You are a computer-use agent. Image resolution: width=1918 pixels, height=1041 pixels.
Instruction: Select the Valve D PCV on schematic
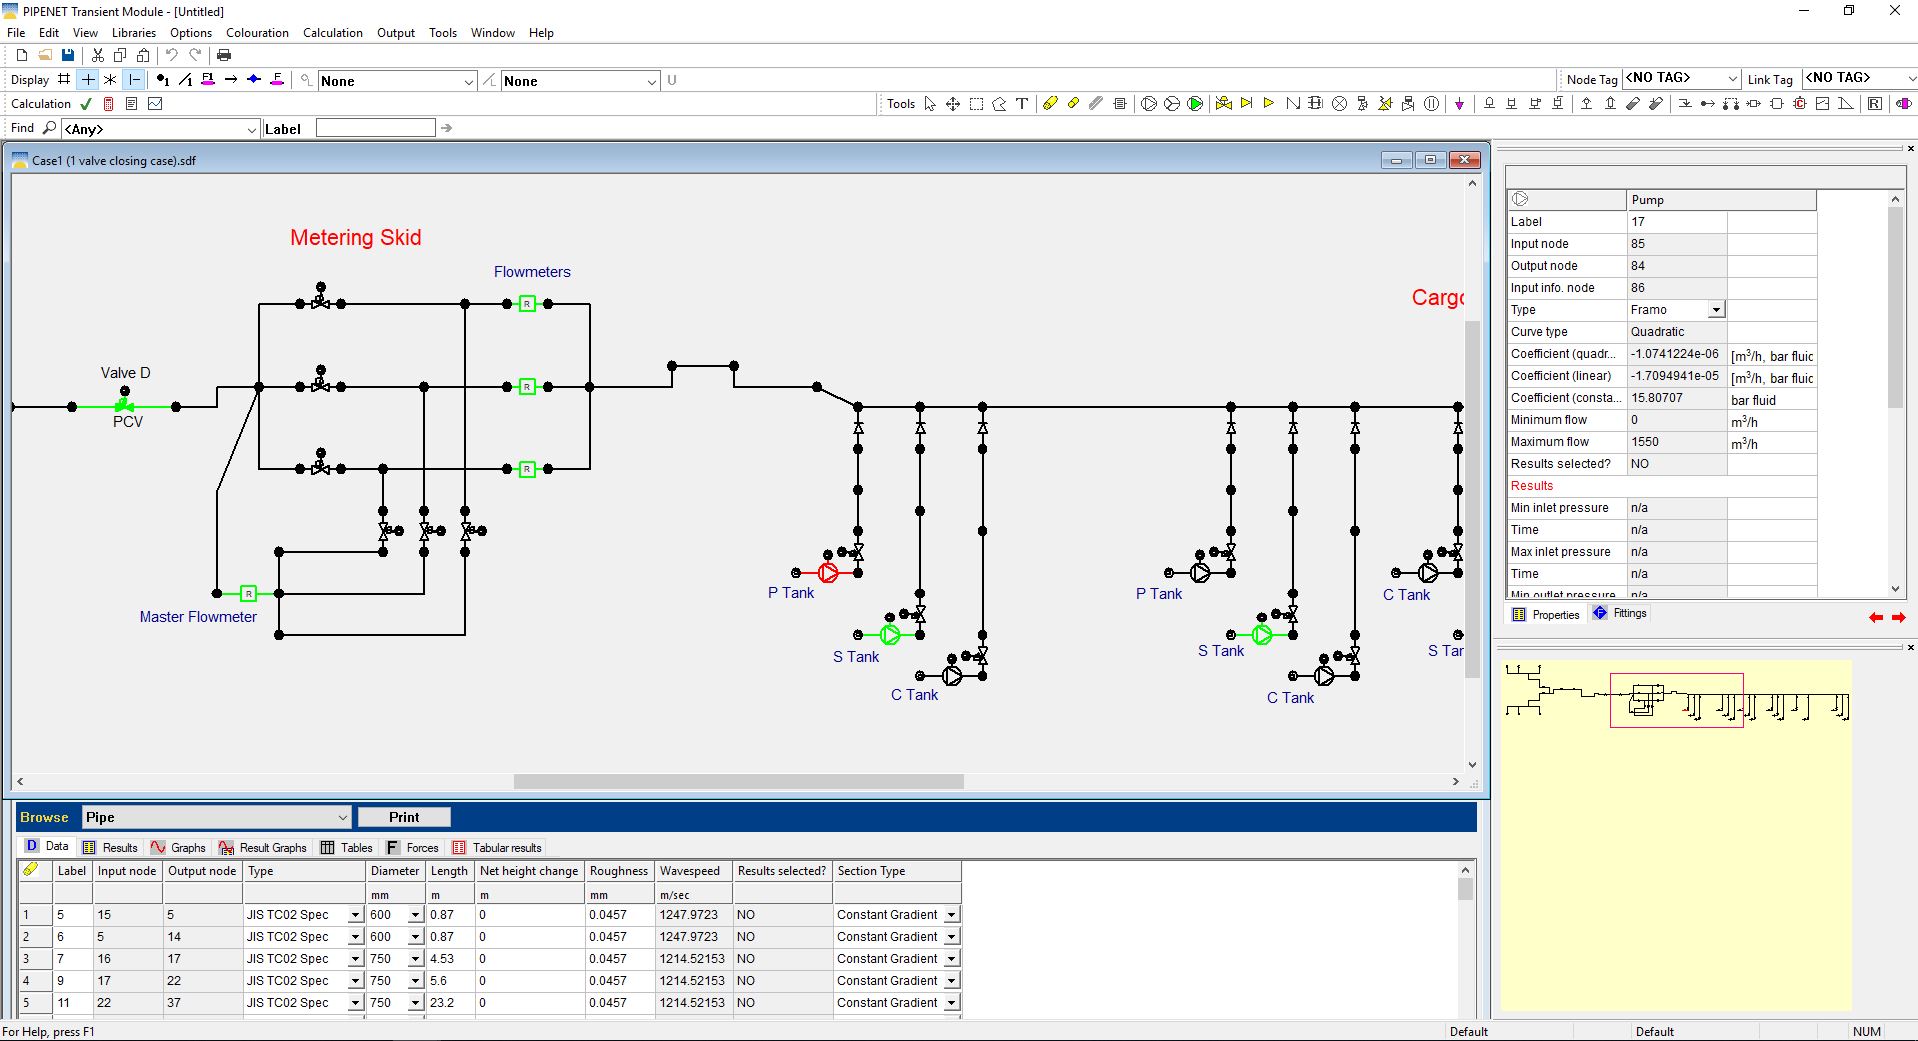pyautogui.click(x=125, y=405)
